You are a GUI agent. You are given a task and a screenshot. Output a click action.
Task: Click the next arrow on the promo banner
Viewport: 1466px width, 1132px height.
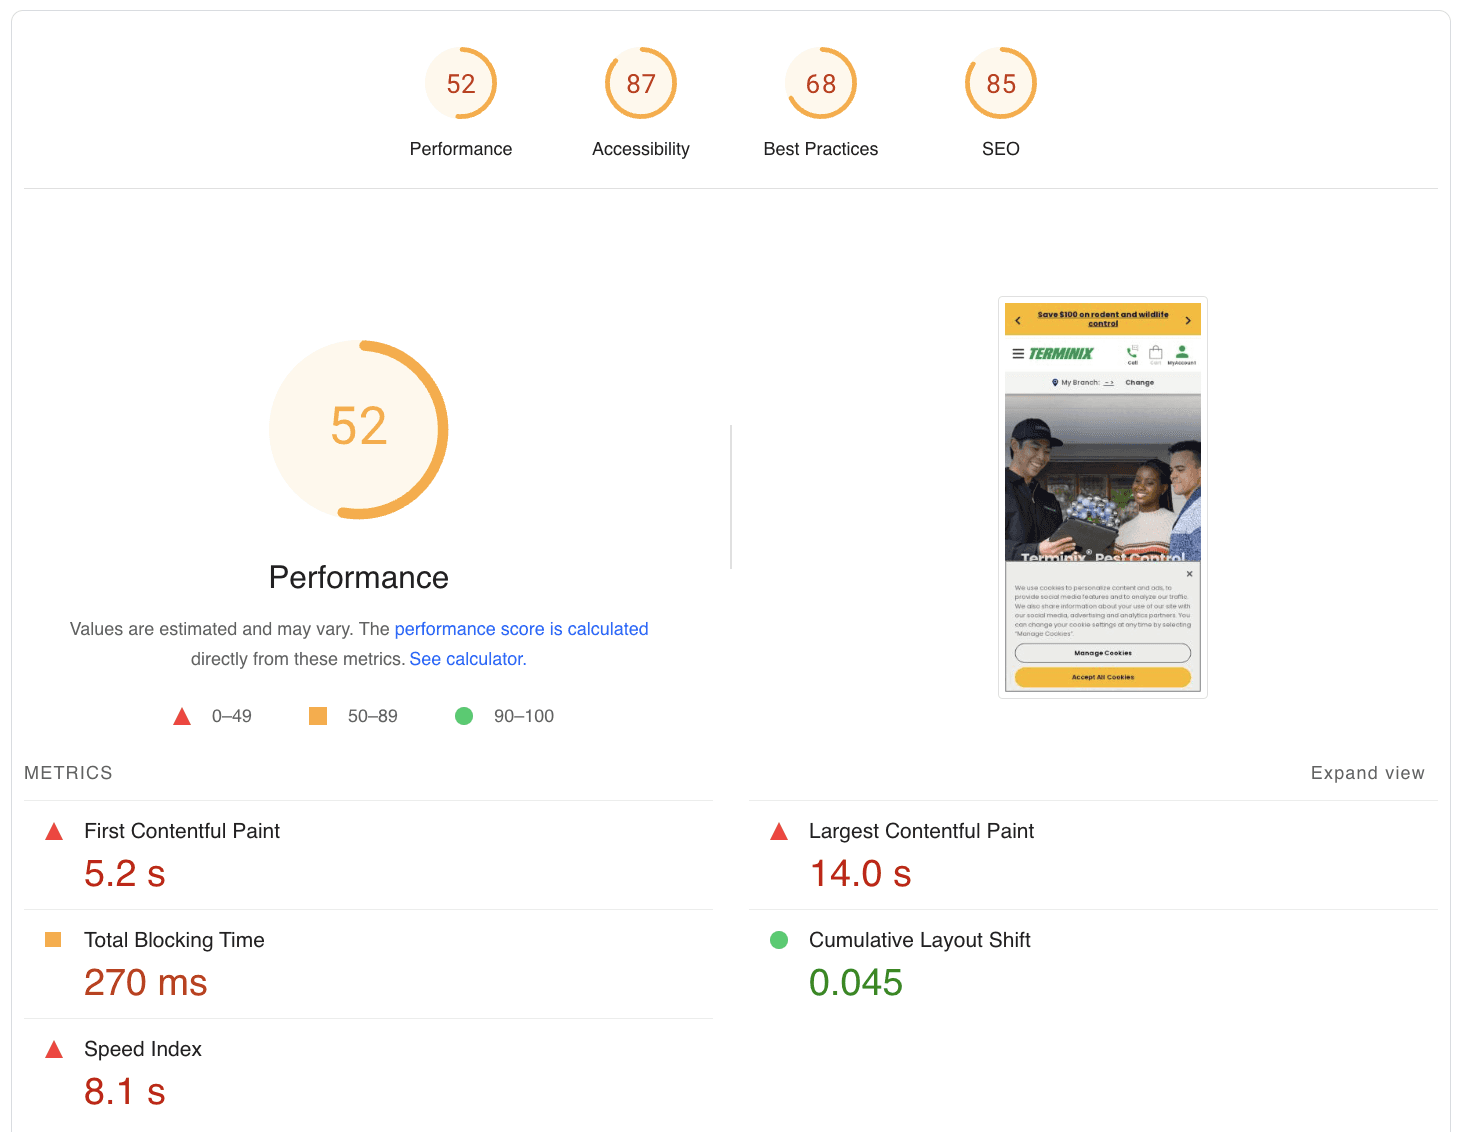(1188, 318)
